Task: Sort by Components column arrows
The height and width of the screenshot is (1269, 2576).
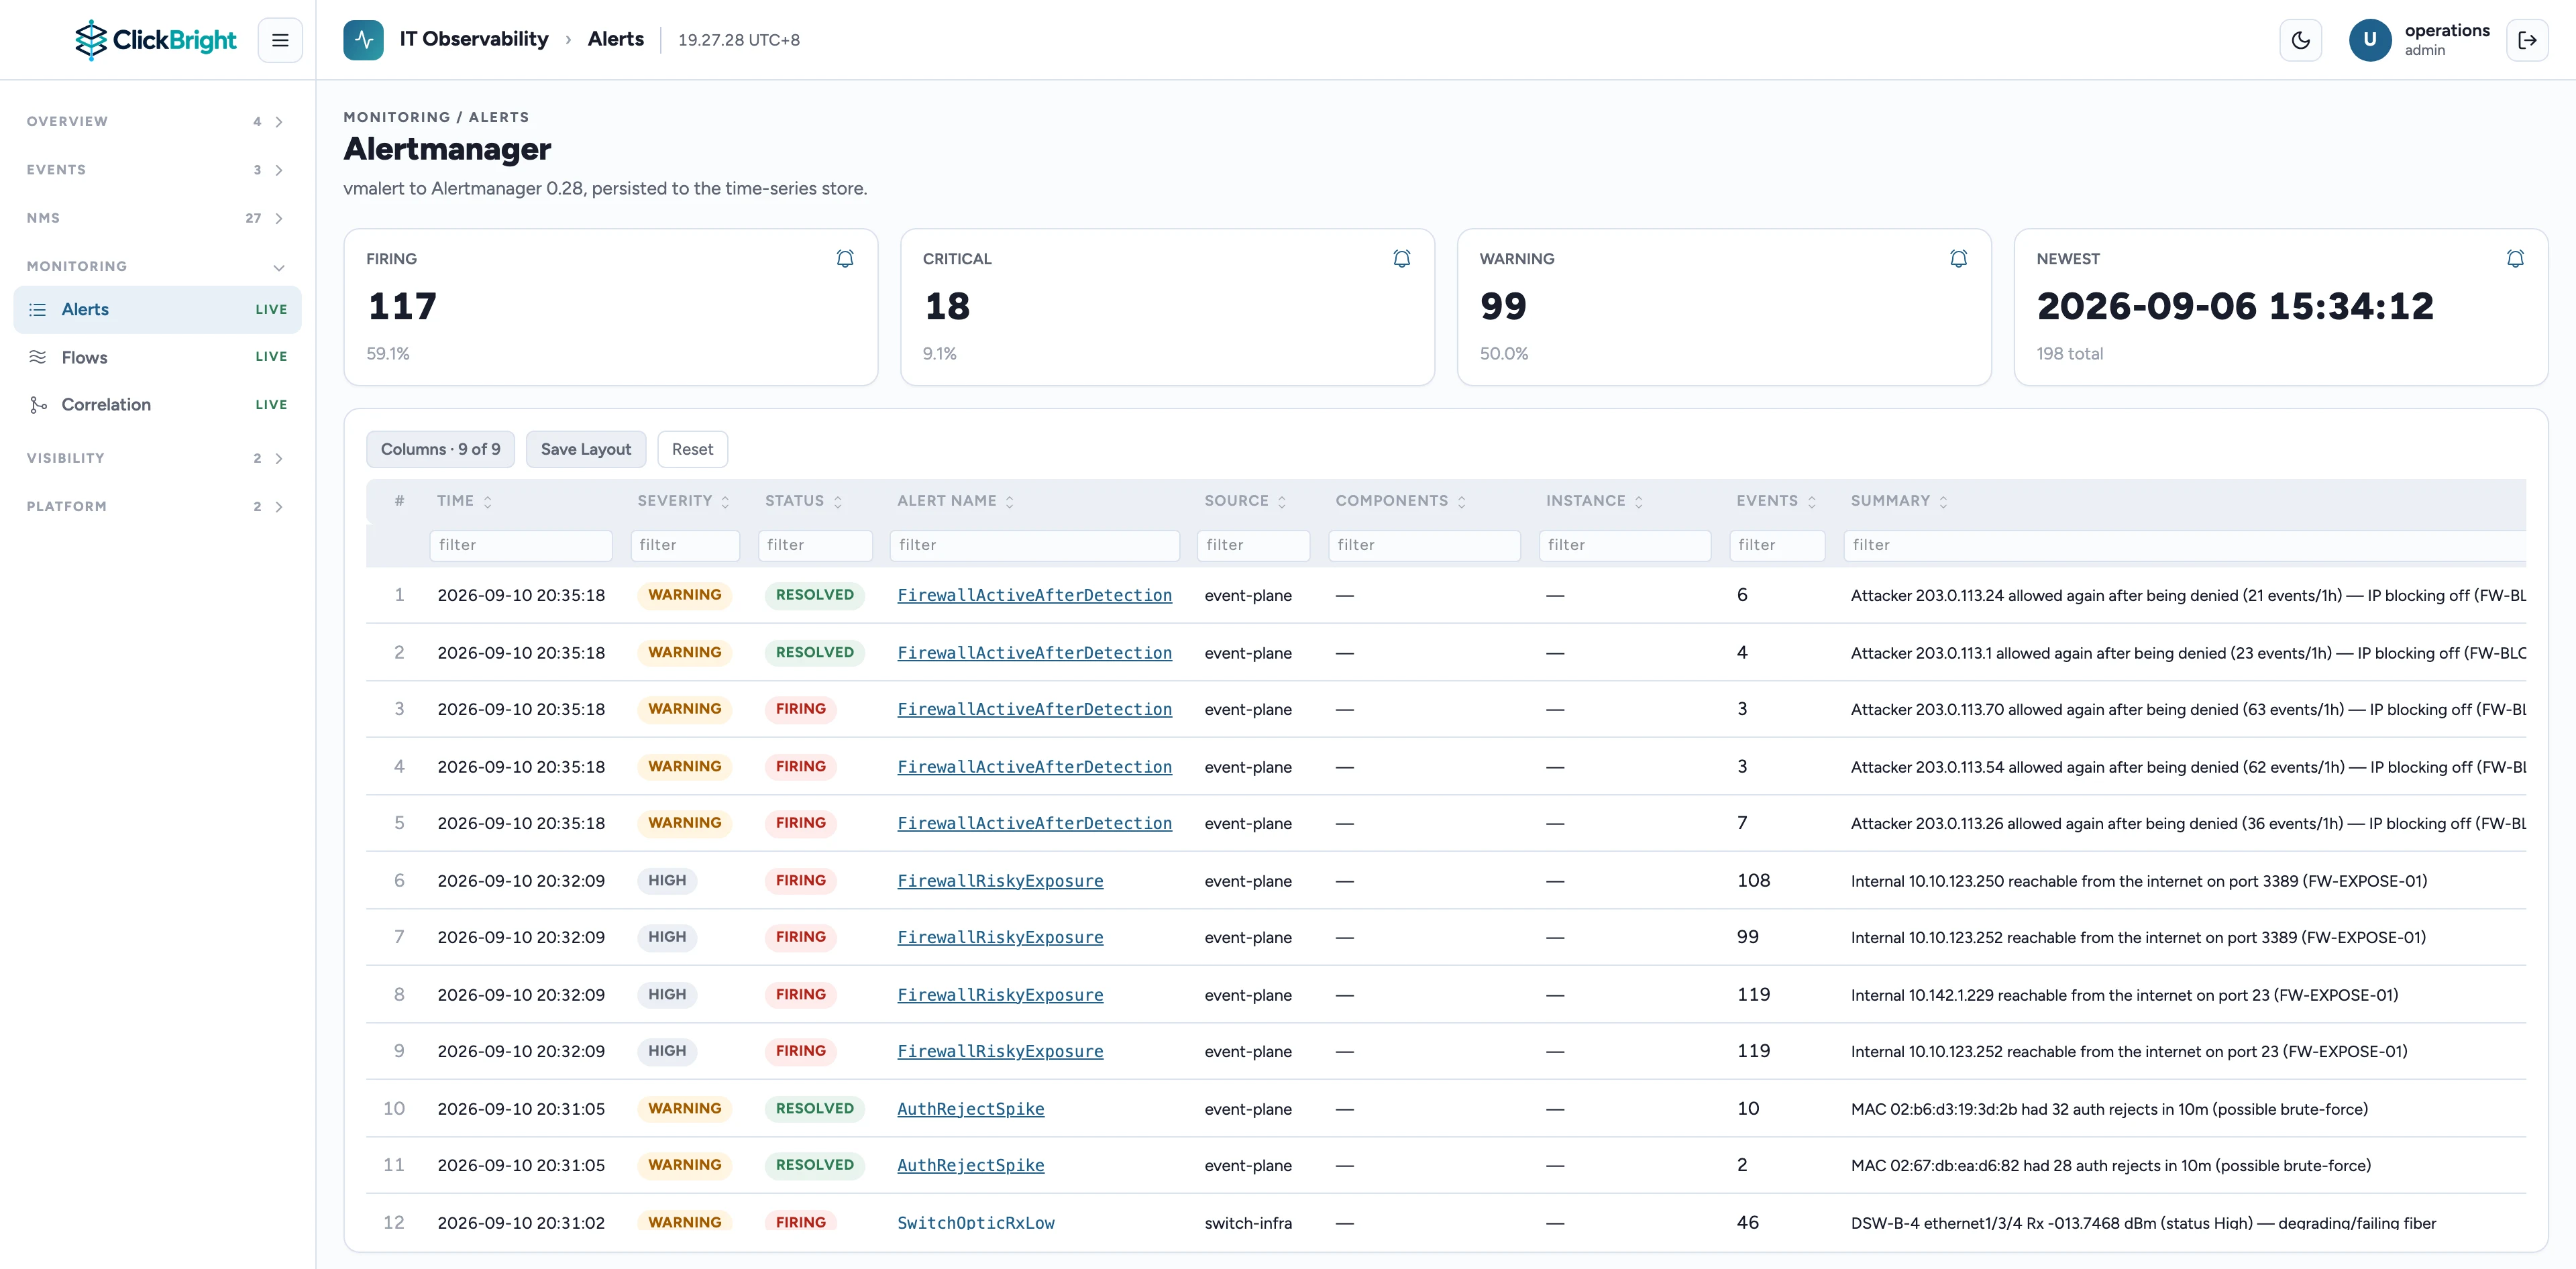Action: (1461, 501)
